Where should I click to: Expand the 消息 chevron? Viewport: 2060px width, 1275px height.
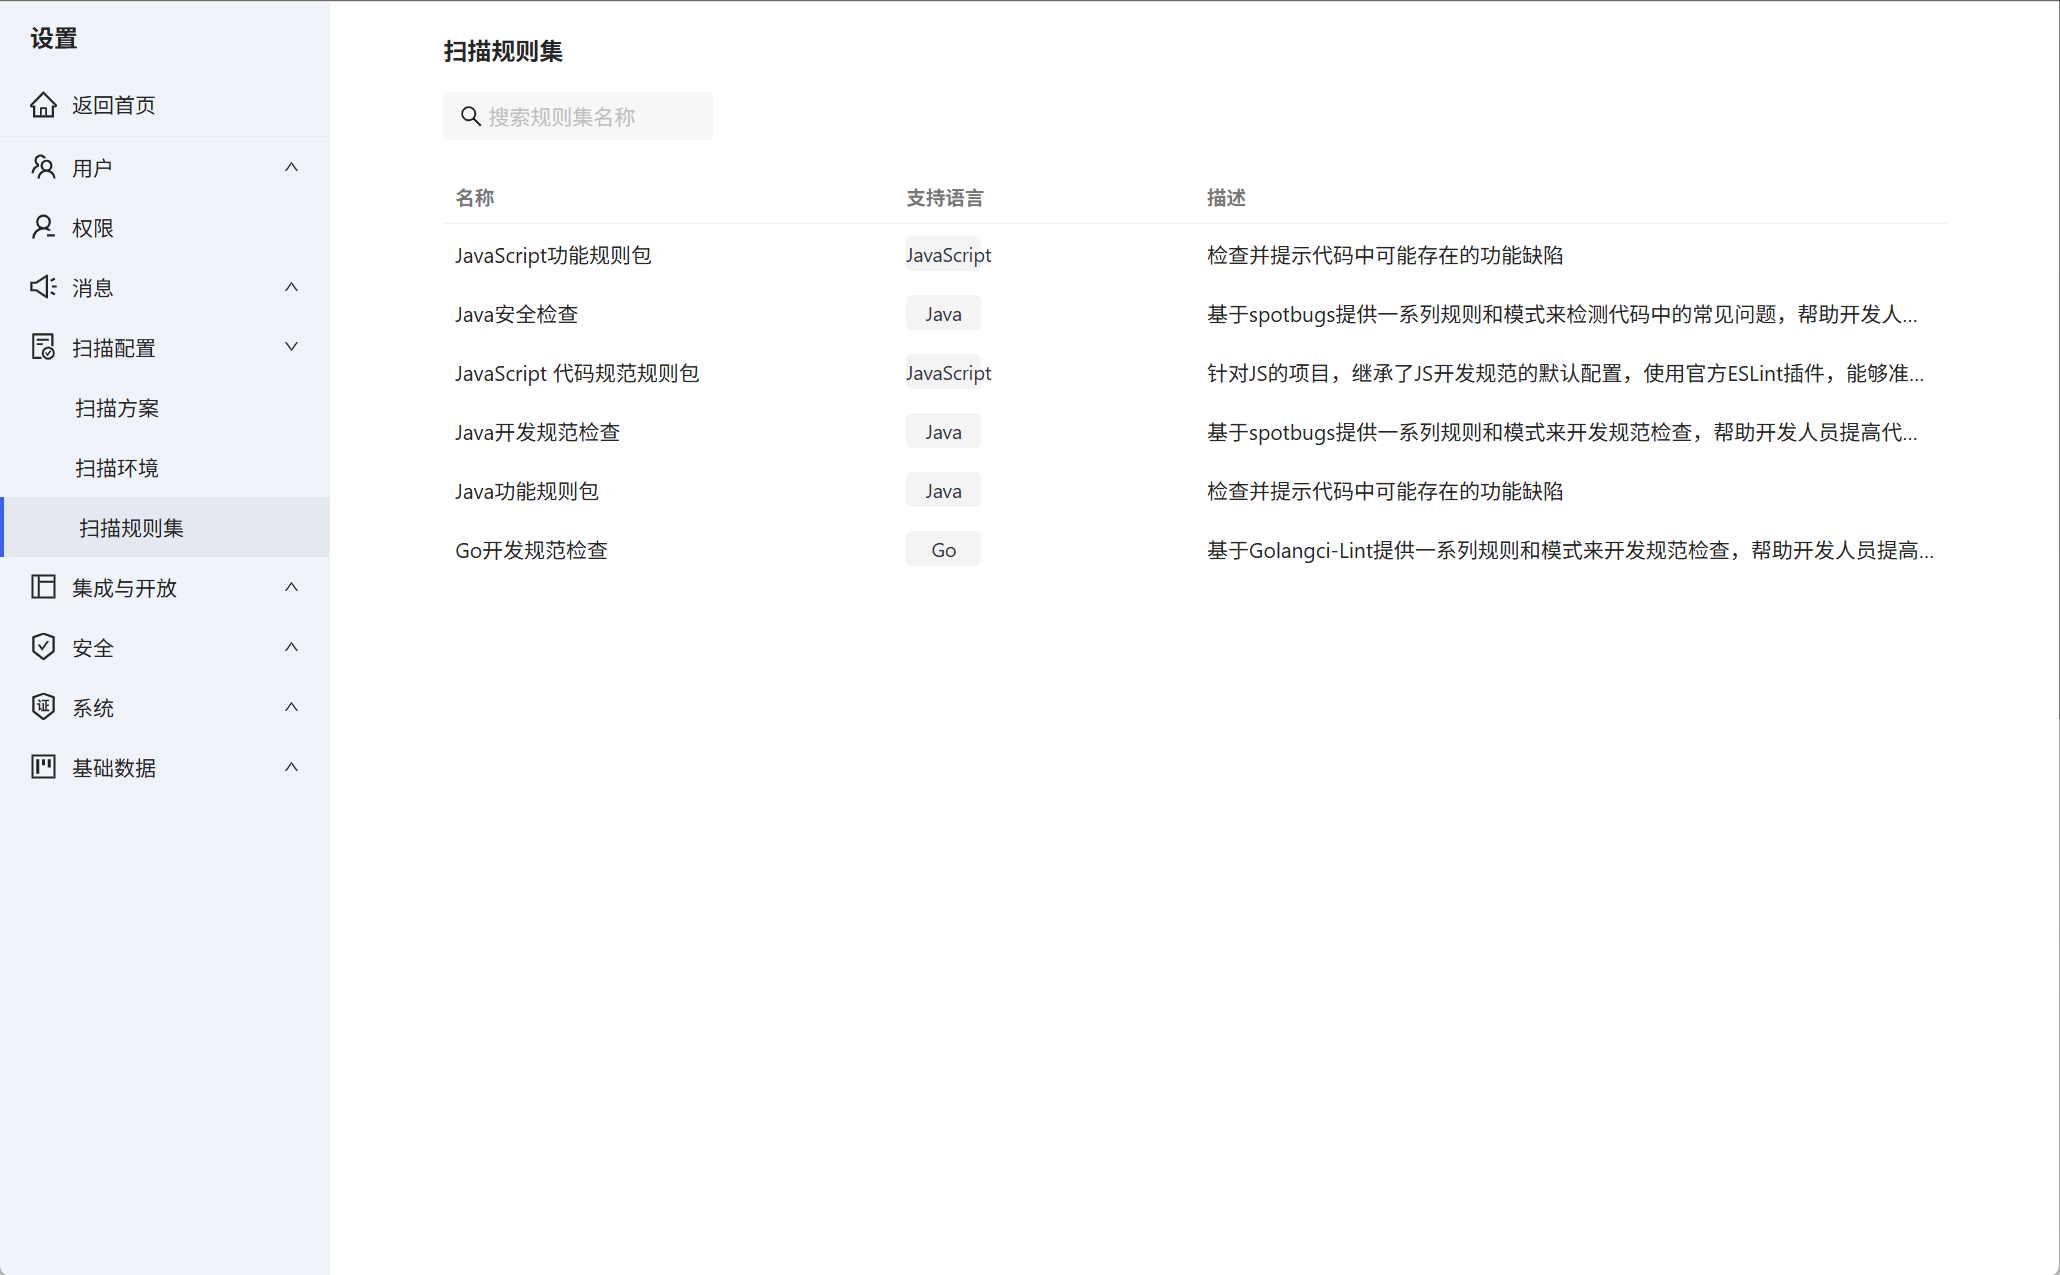291,287
